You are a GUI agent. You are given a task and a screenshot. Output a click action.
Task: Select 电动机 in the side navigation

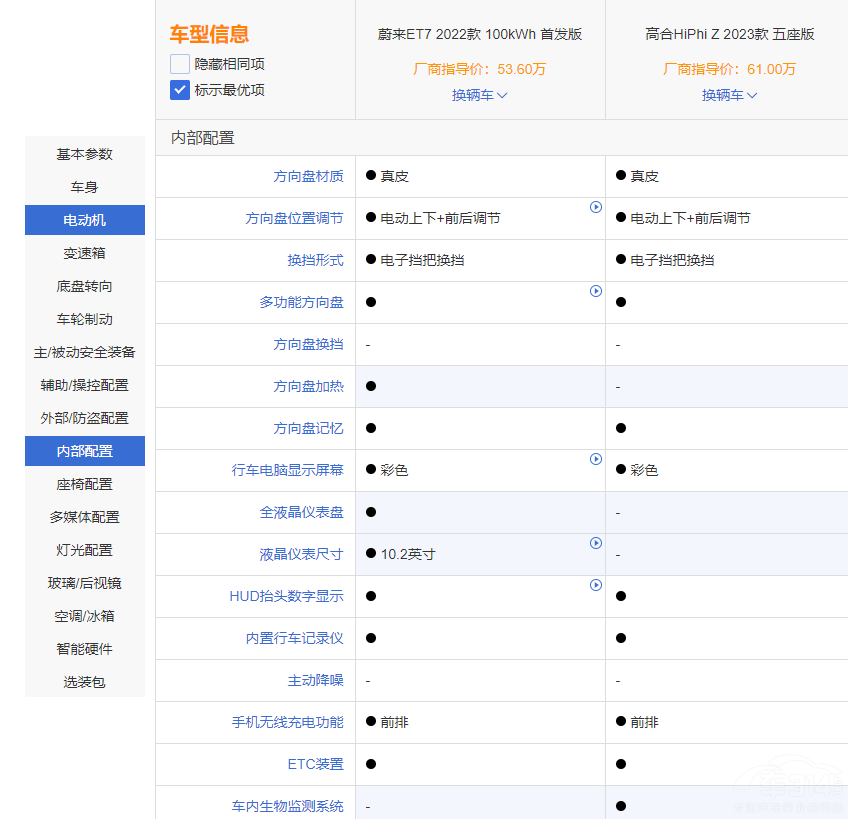85,220
